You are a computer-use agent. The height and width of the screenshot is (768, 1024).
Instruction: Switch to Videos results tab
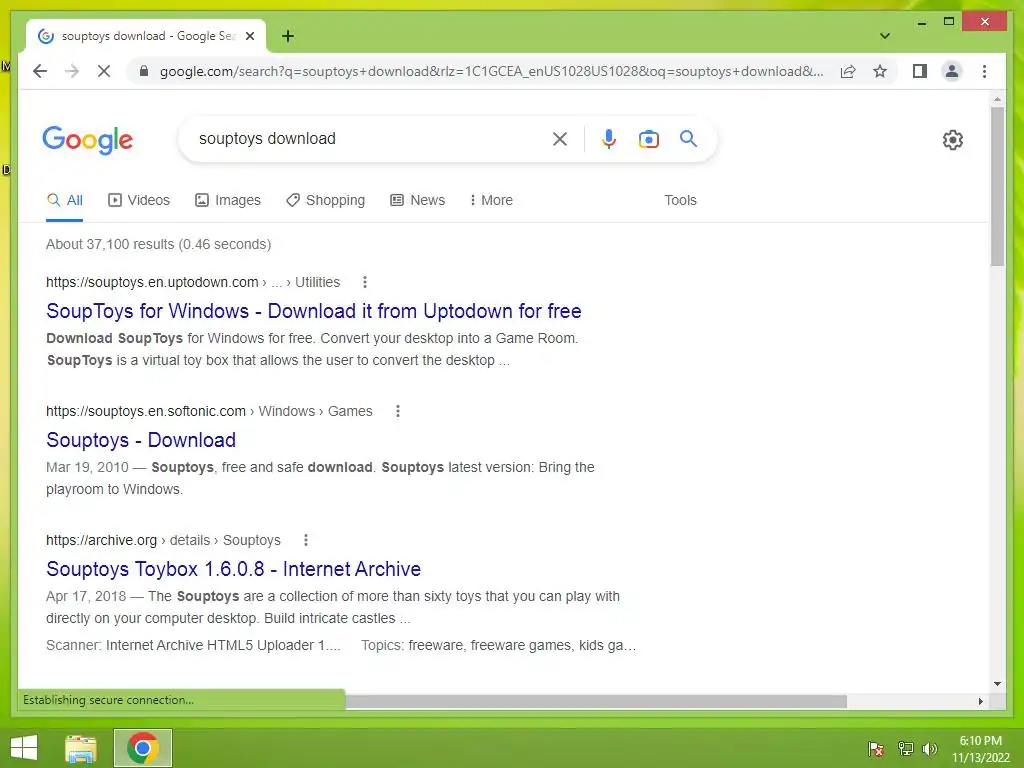click(x=138, y=200)
